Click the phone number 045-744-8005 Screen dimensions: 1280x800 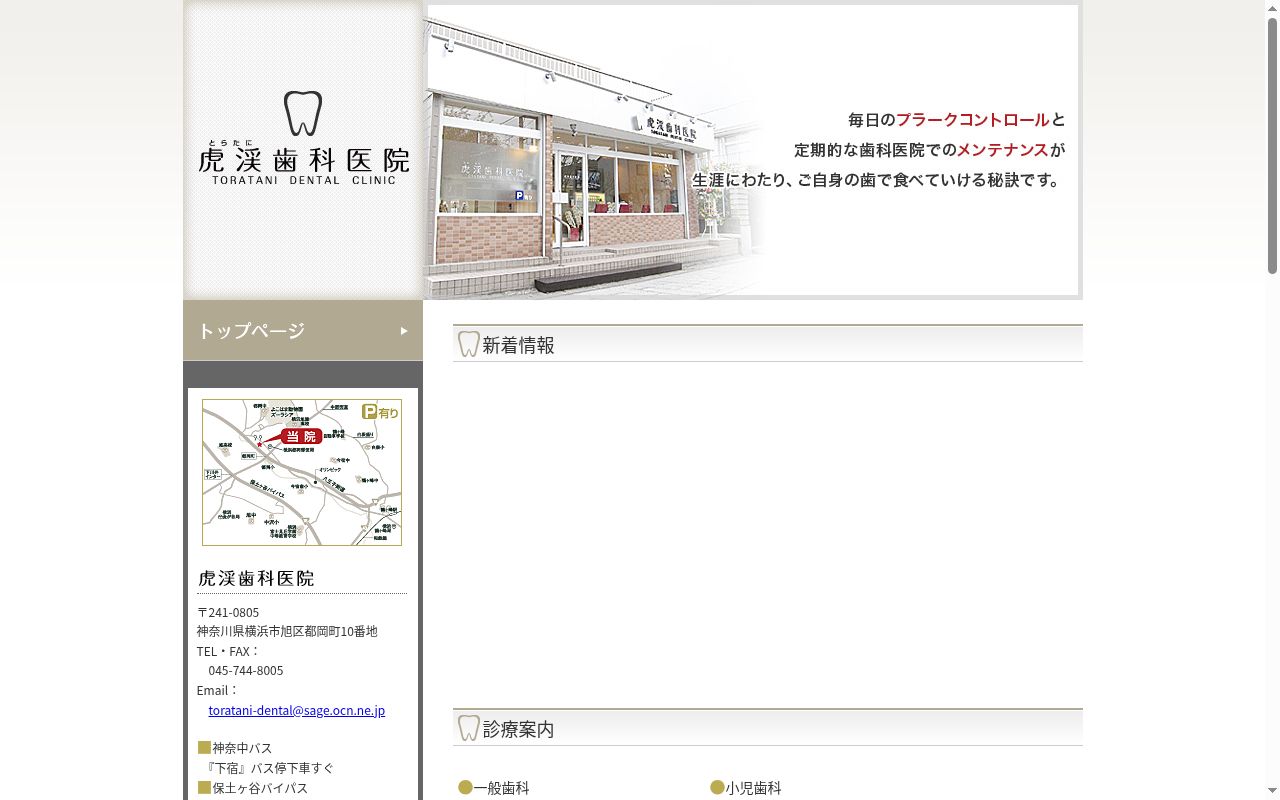click(246, 670)
